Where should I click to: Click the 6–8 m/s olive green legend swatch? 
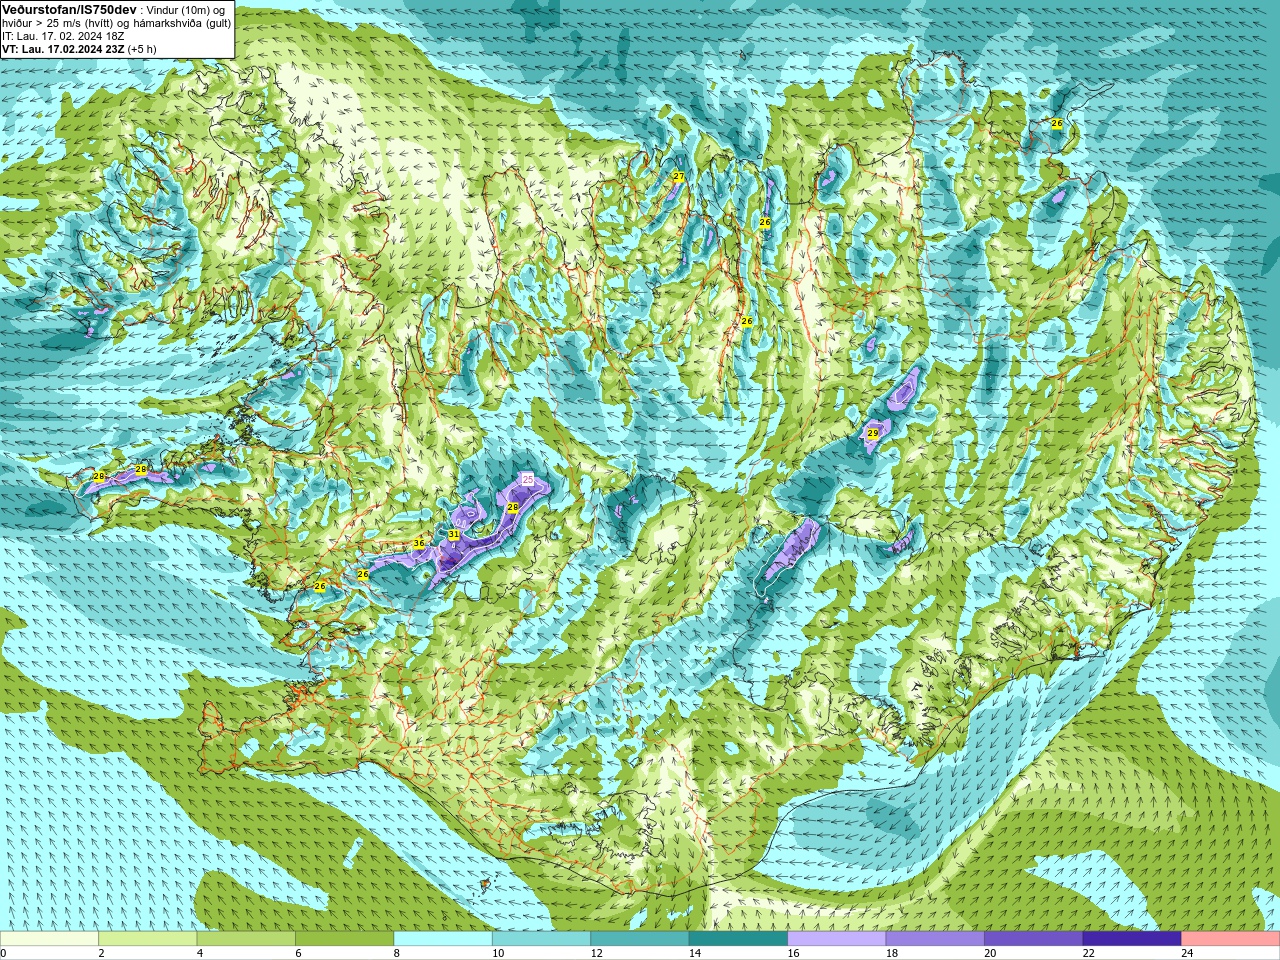click(x=345, y=939)
